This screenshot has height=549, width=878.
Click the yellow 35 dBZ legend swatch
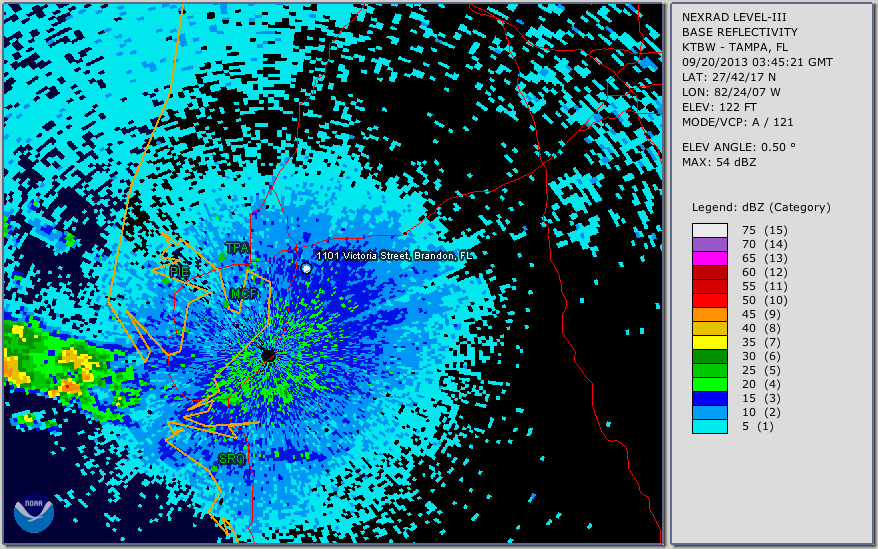coord(709,342)
